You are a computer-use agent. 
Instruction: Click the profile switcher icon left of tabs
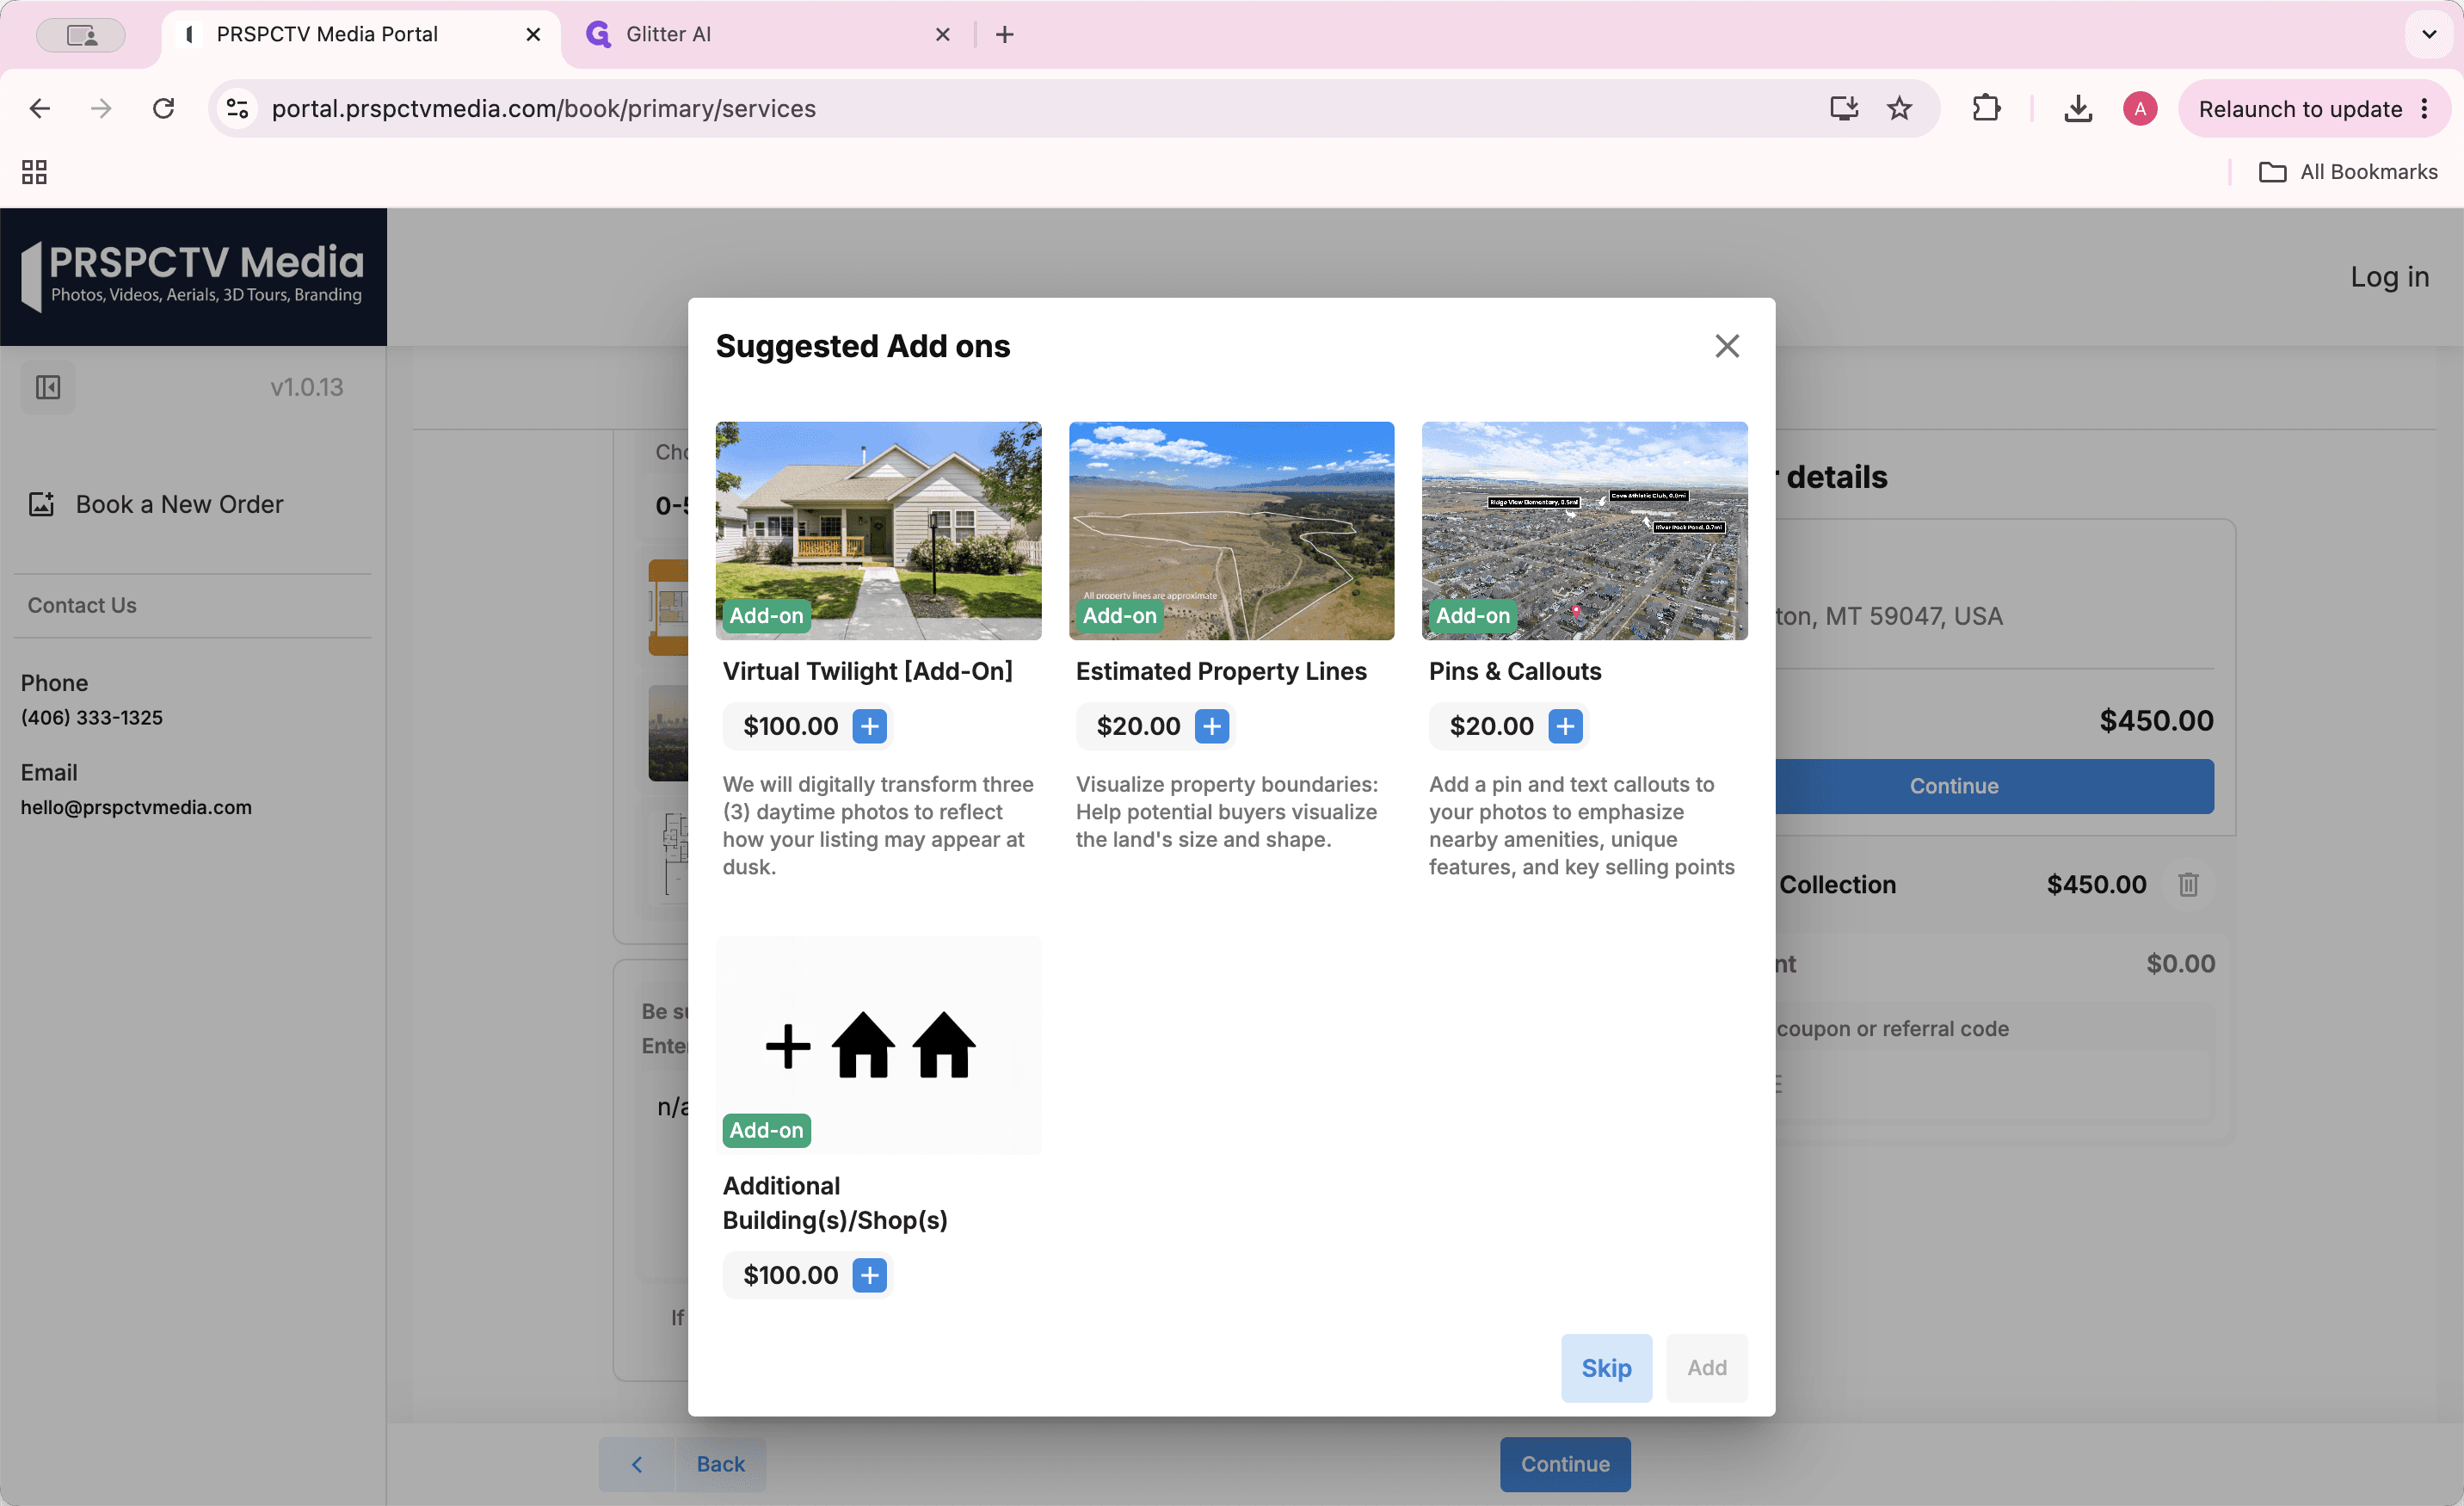[x=81, y=34]
